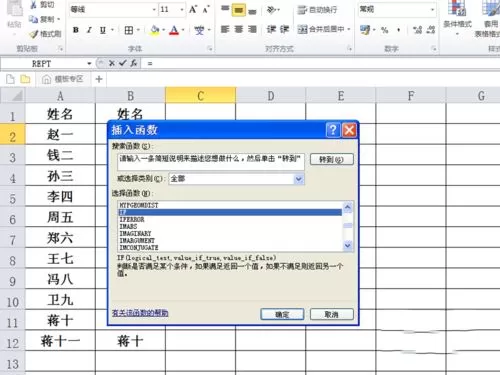Select IMCONJUGATE in the function list
Viewport: 500px width, 375px height.
click(230, 247)
